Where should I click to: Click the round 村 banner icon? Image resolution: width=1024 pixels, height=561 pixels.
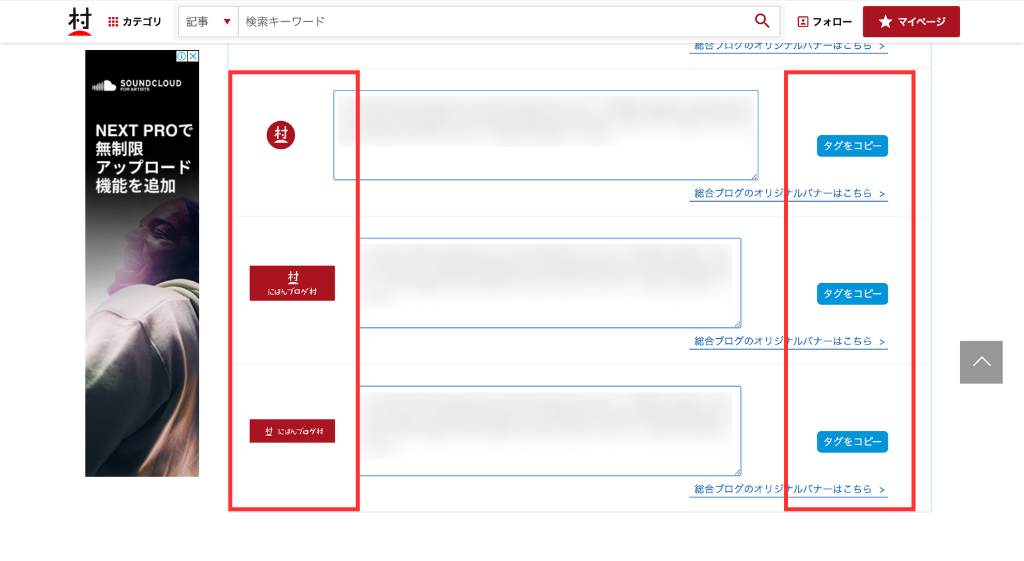point(281,135)
